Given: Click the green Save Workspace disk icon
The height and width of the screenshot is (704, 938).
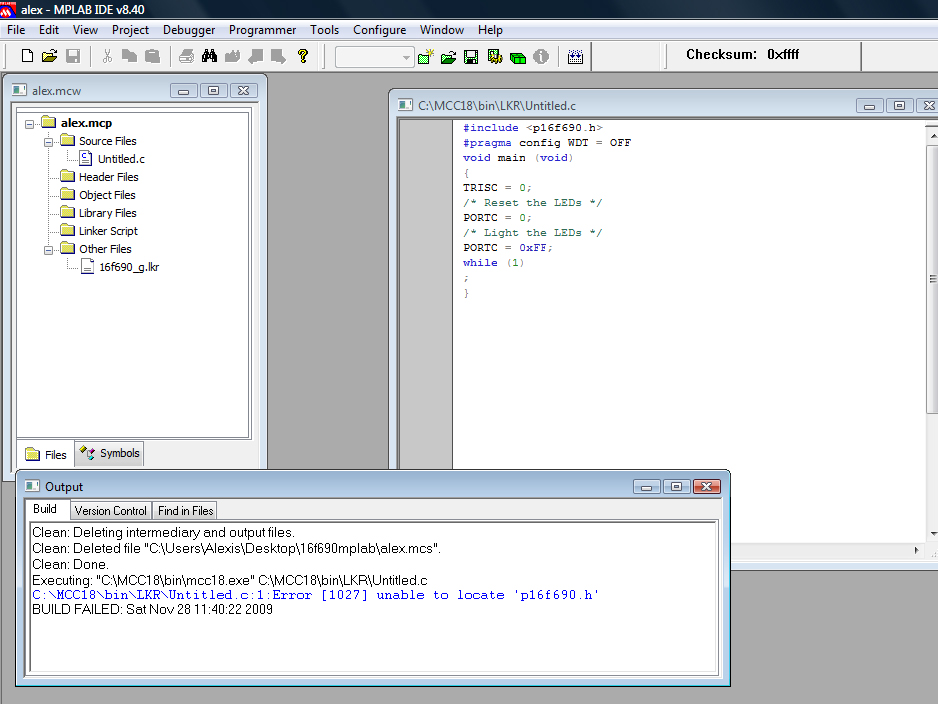Looking at the screenshot, I should [x=471, y=57].
